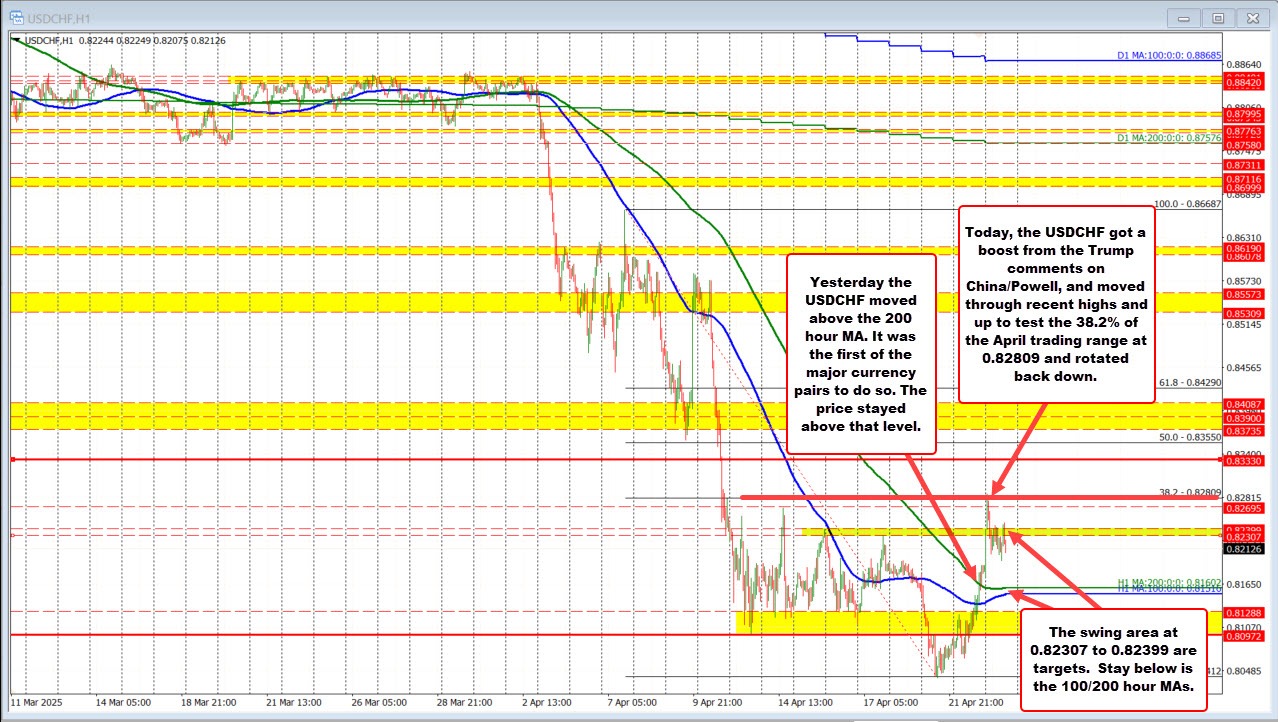1278x722 pixels.
Task: Select the 38.2 Fibonacci label at 0.82809
Action: [x=1190, y=493]
